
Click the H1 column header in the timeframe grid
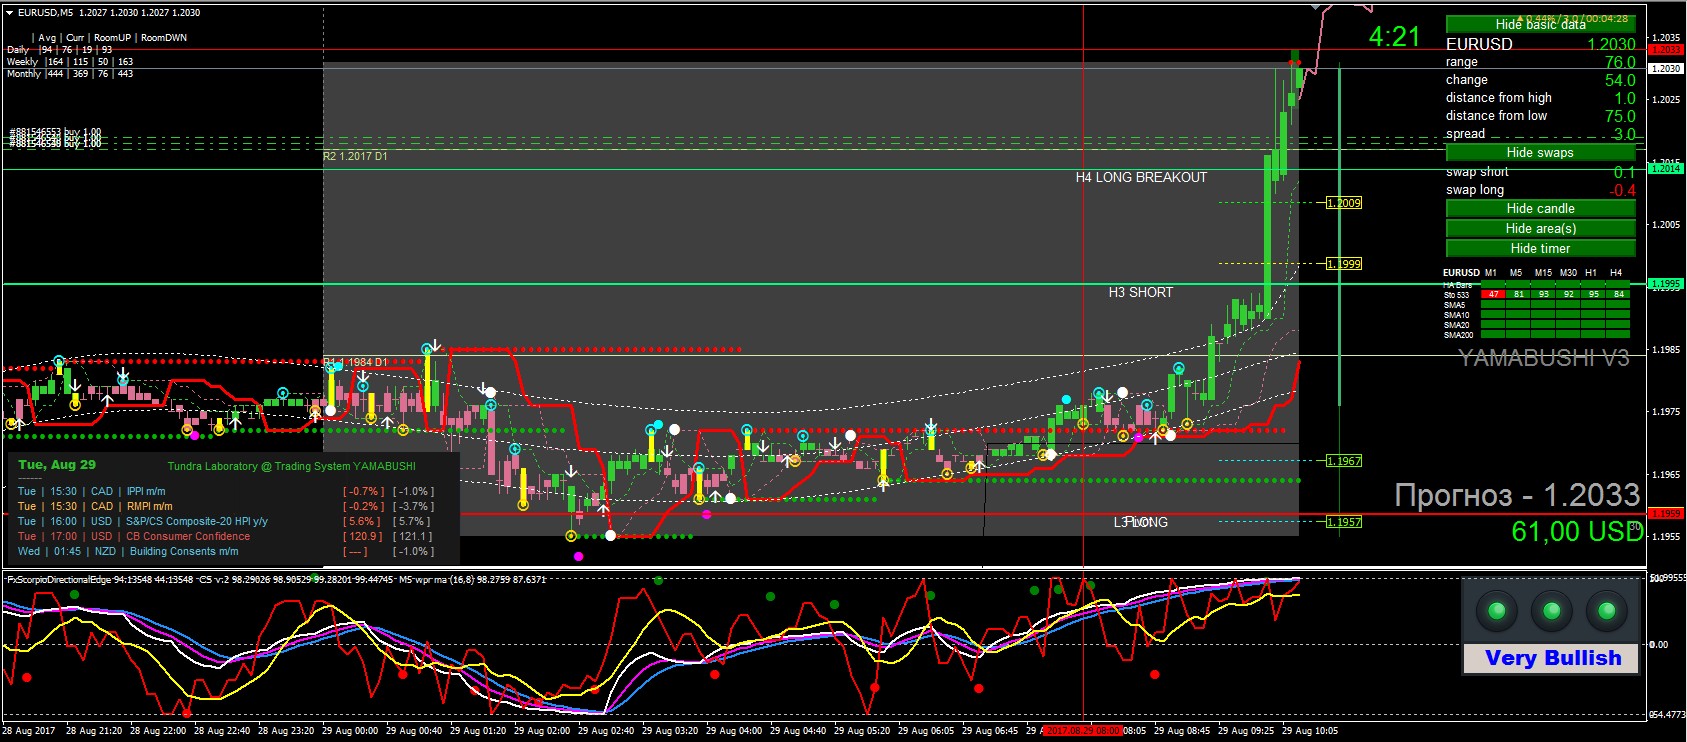(1591, 272)
